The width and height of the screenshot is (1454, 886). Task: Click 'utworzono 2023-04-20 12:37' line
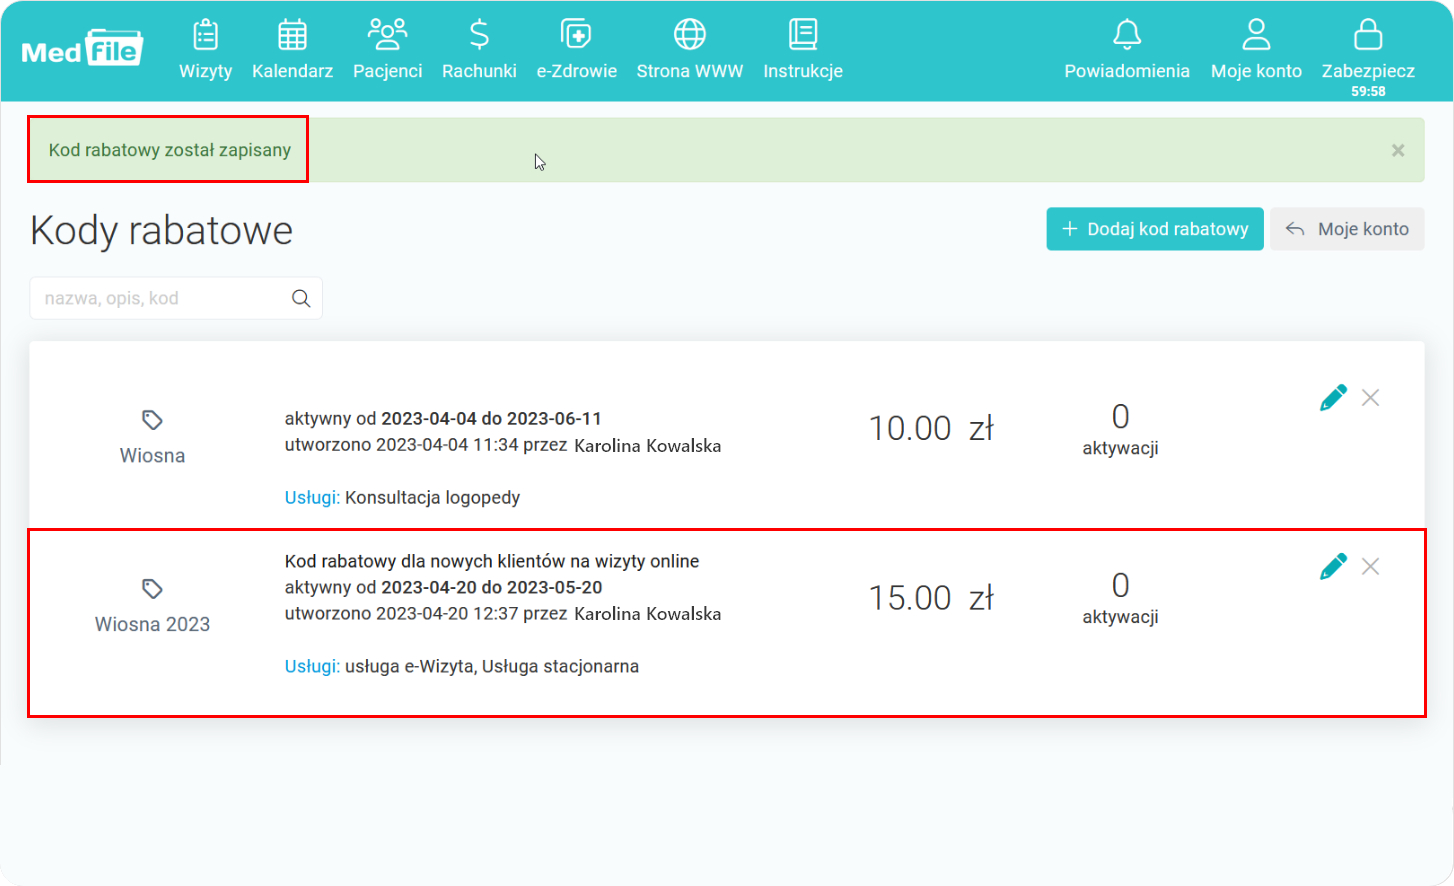[x=503, y=613]
